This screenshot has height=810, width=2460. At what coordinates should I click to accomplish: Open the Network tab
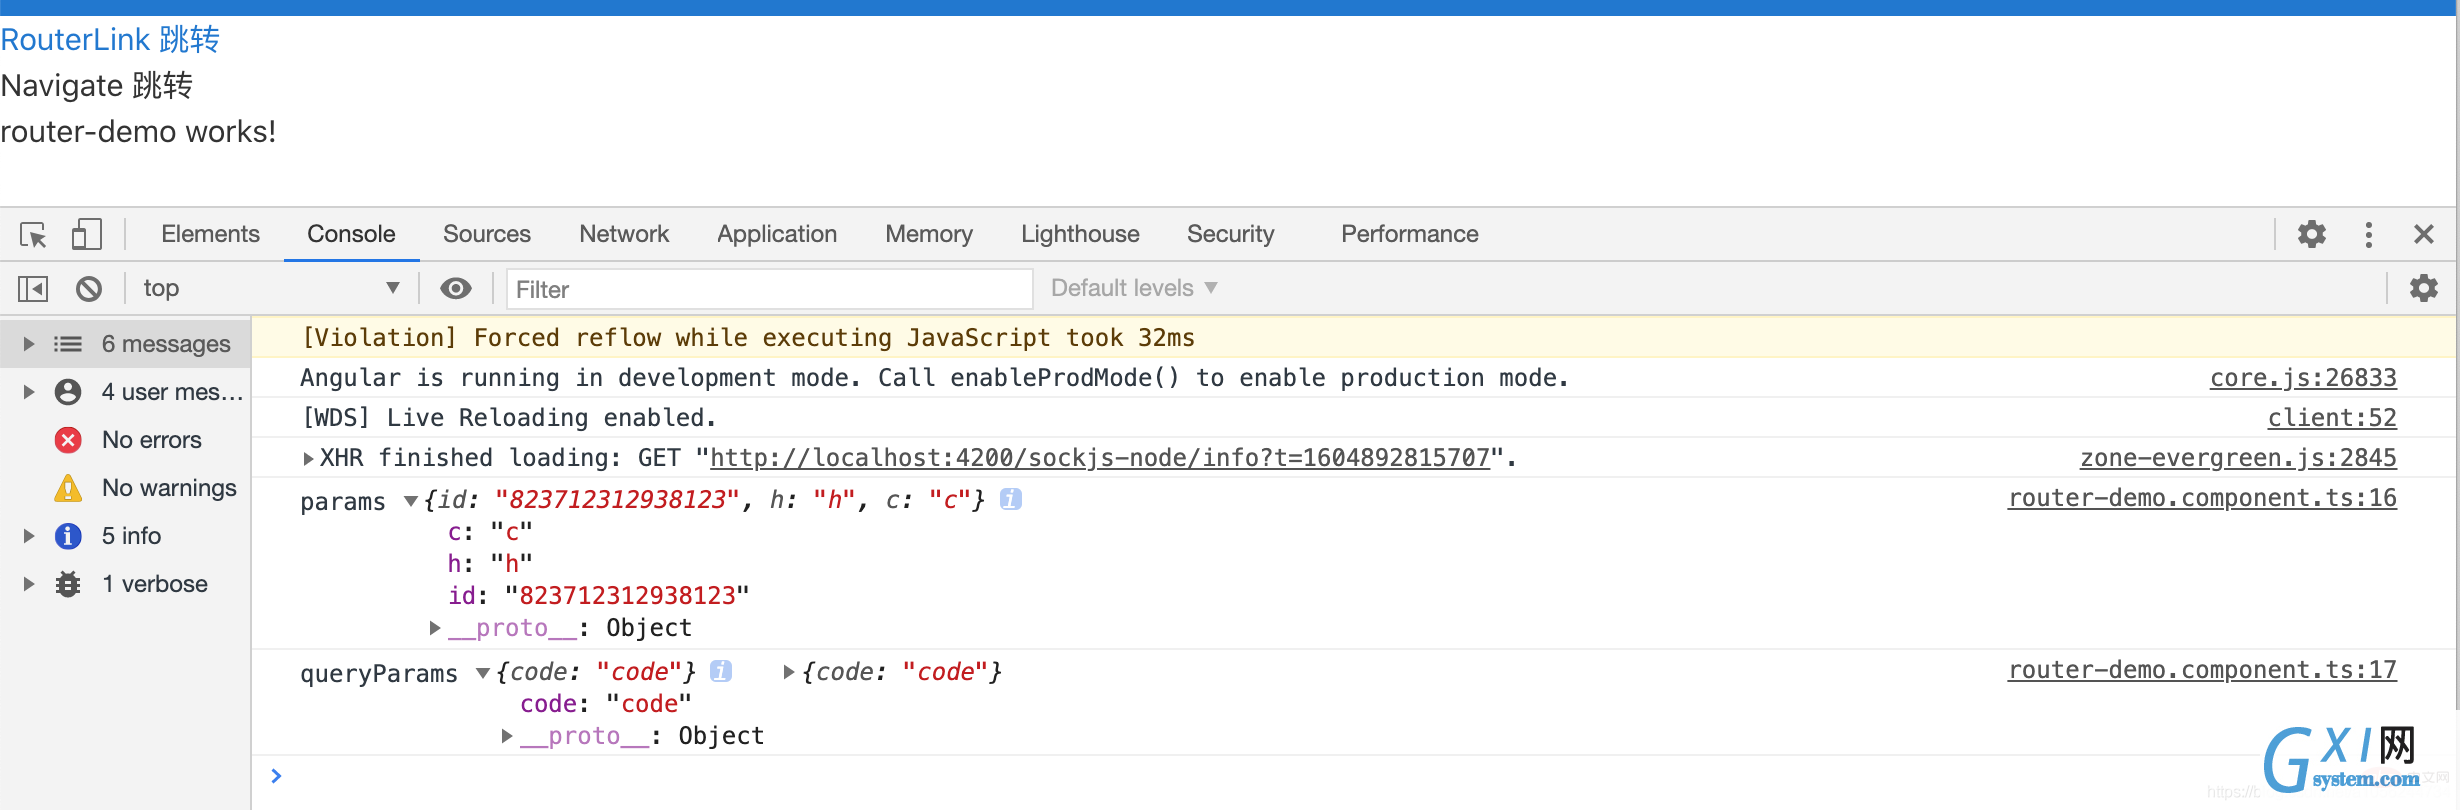[x=624, y=234]
